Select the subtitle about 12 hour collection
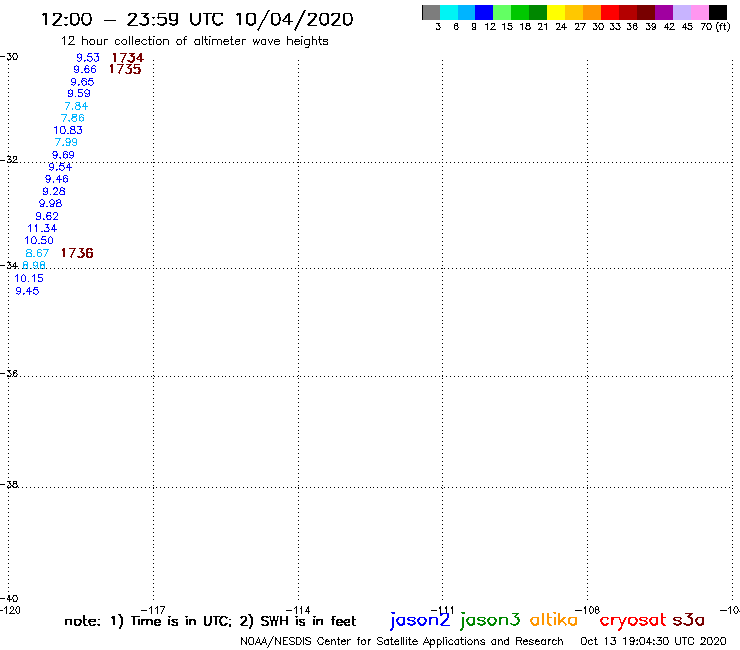Viewport: 740px width, 650px height. 194,41
